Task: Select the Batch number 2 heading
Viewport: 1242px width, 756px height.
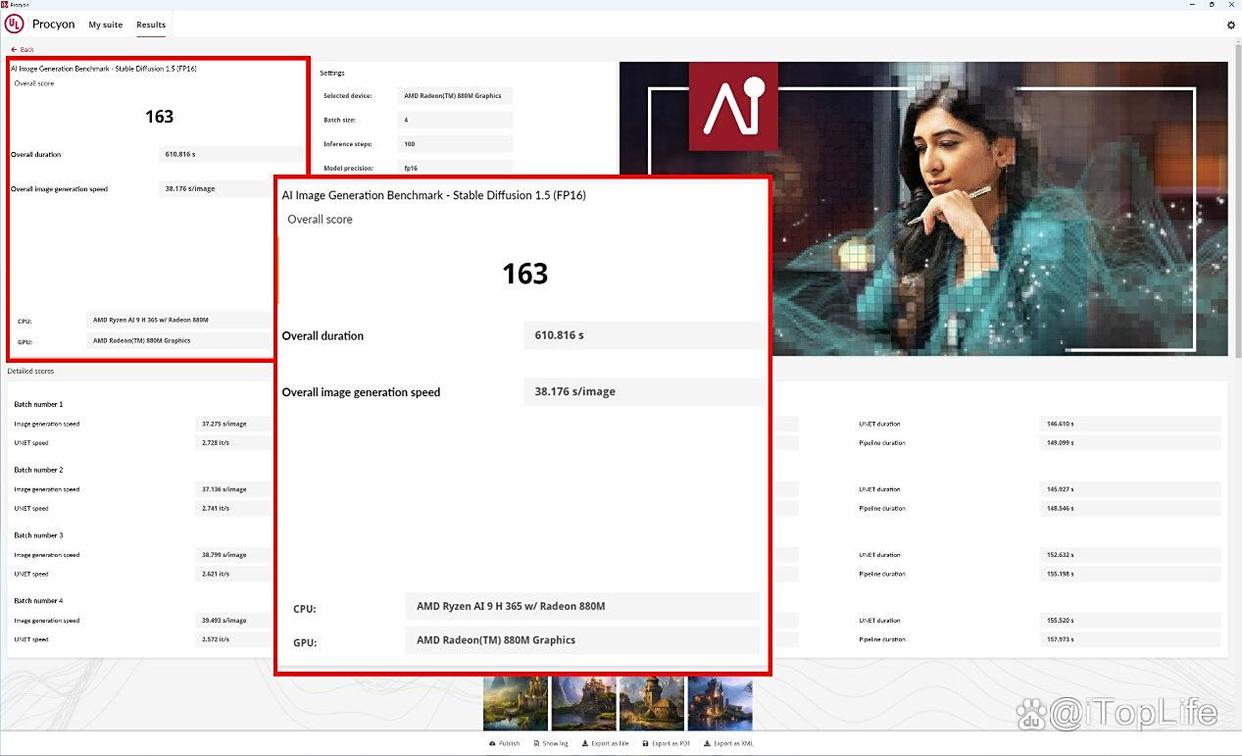Action: coord(38,470)
